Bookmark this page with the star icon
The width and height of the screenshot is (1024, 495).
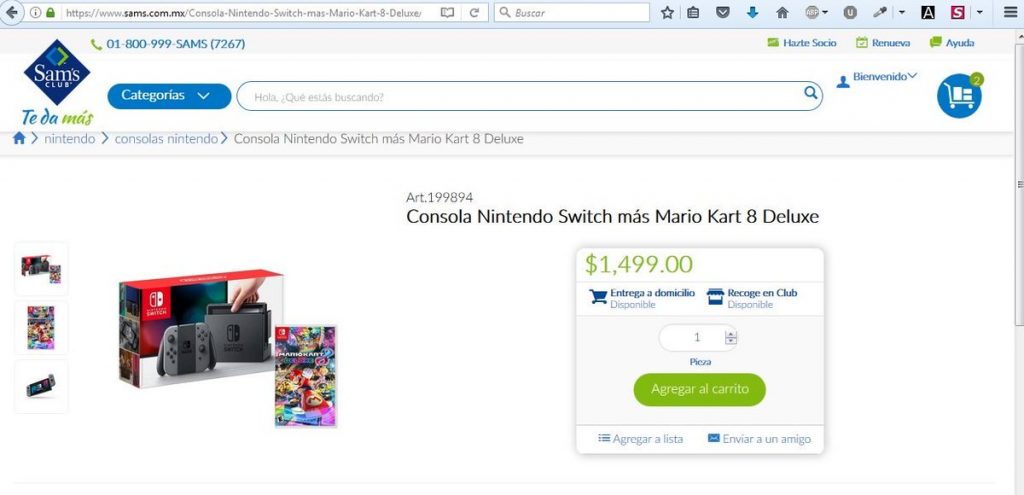pos(667,13)
